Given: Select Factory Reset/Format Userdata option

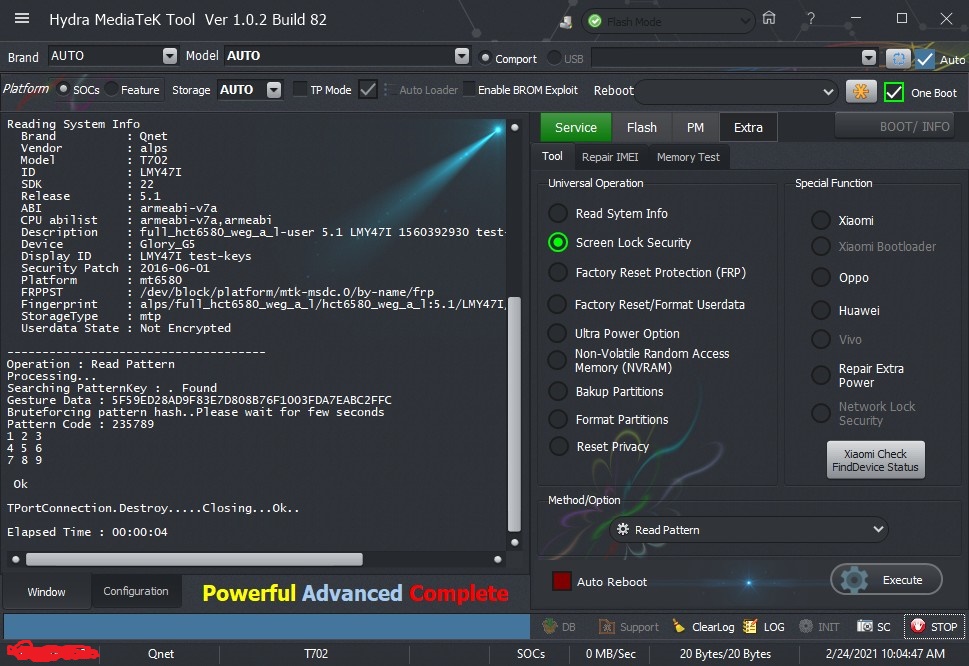Looking at the screenshot, I should [557, 304].
